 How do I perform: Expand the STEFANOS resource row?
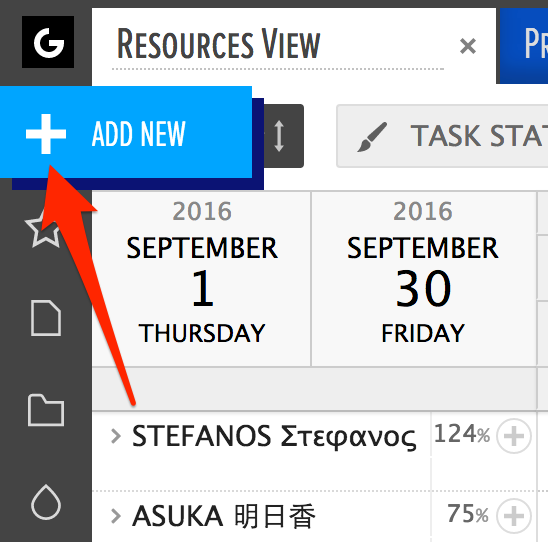116,436
